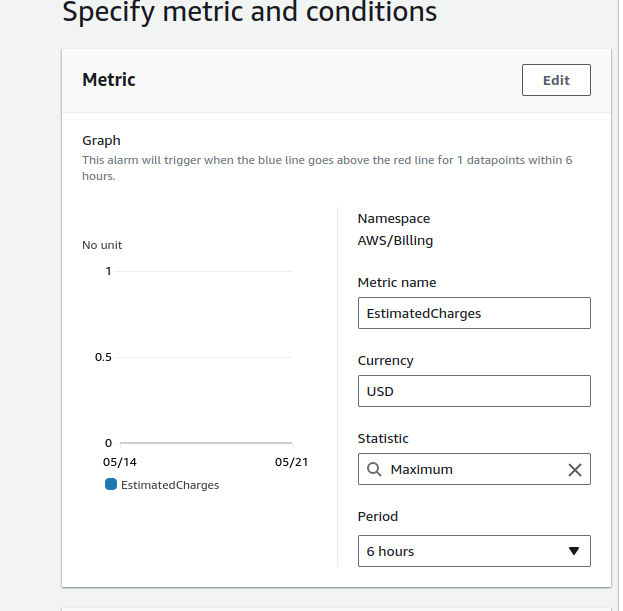Click the Currency field containing USD
Image resolution: width=623 pixels, height=611 pixels.
point(474,391)
